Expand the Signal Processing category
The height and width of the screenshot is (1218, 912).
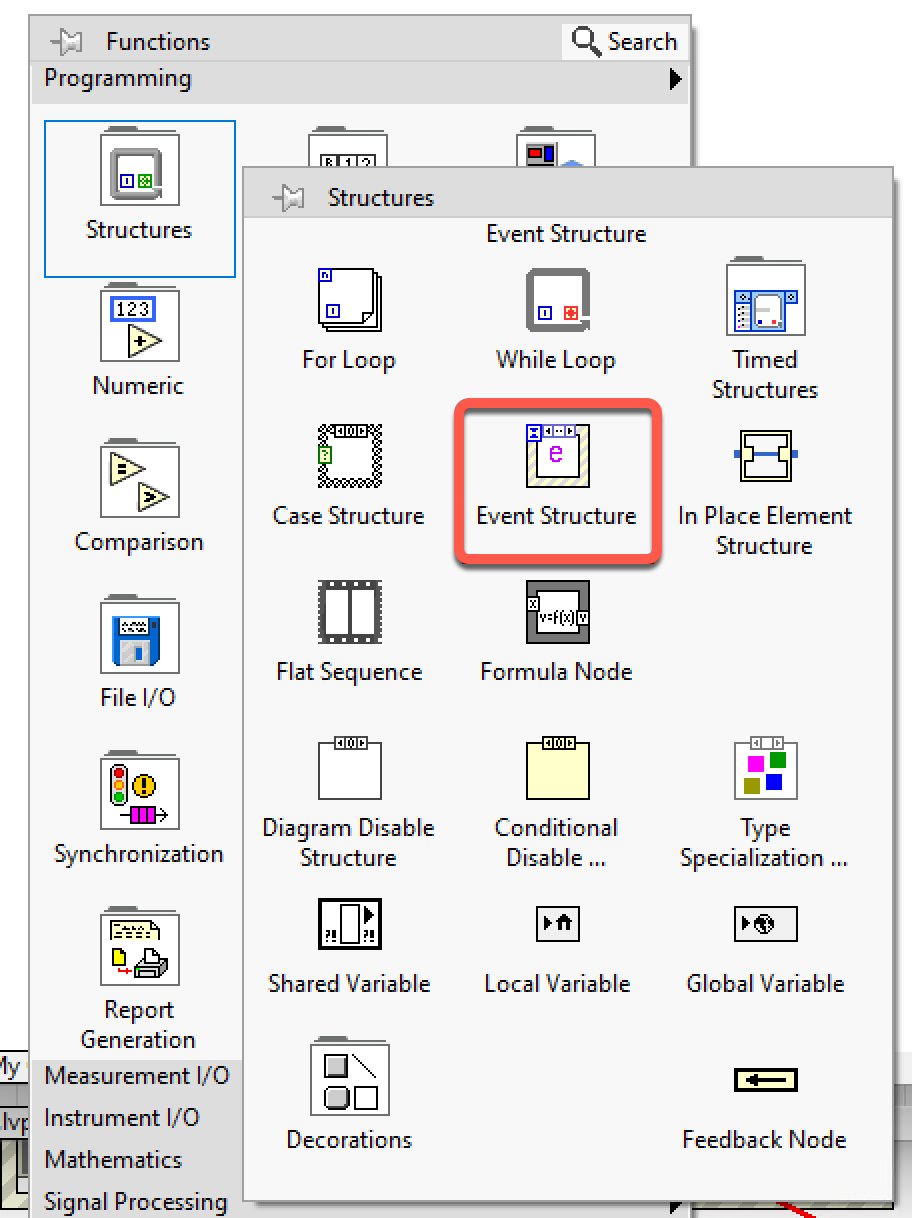coord(136,1202)
